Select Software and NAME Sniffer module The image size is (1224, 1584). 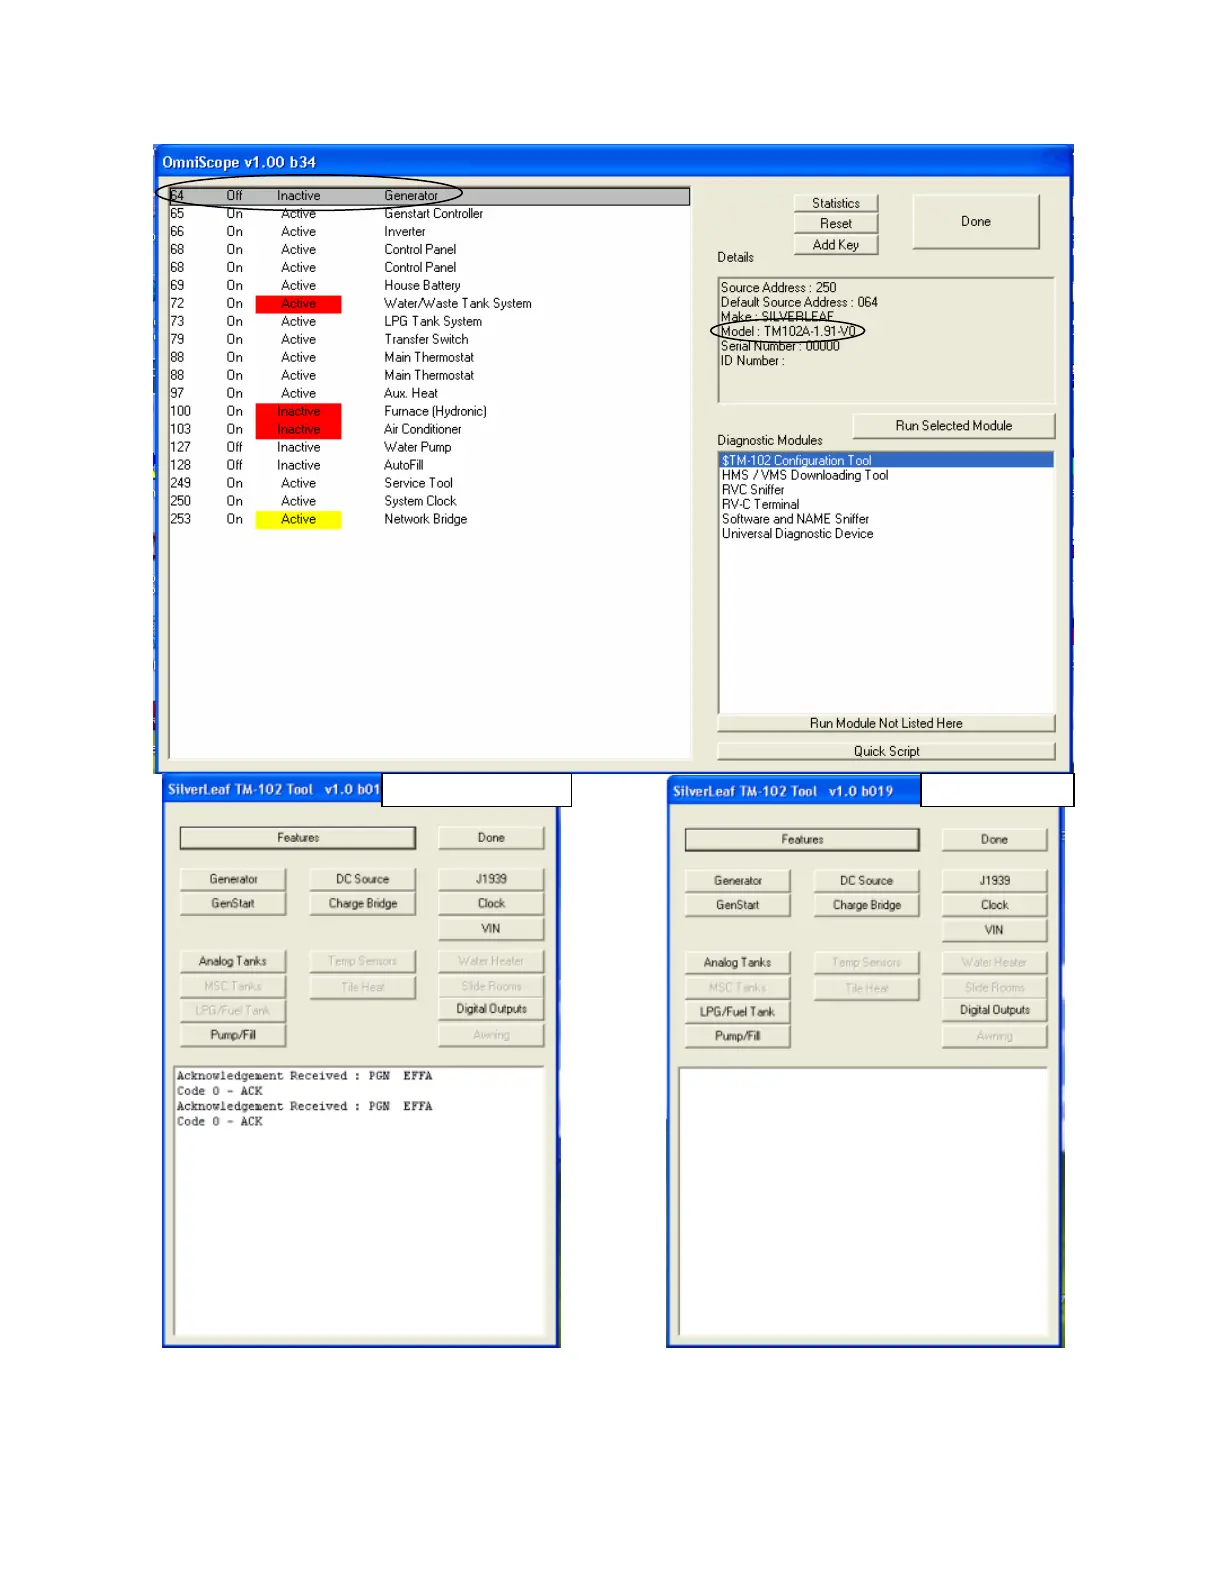pyautogui.click(x=886, y=519)
